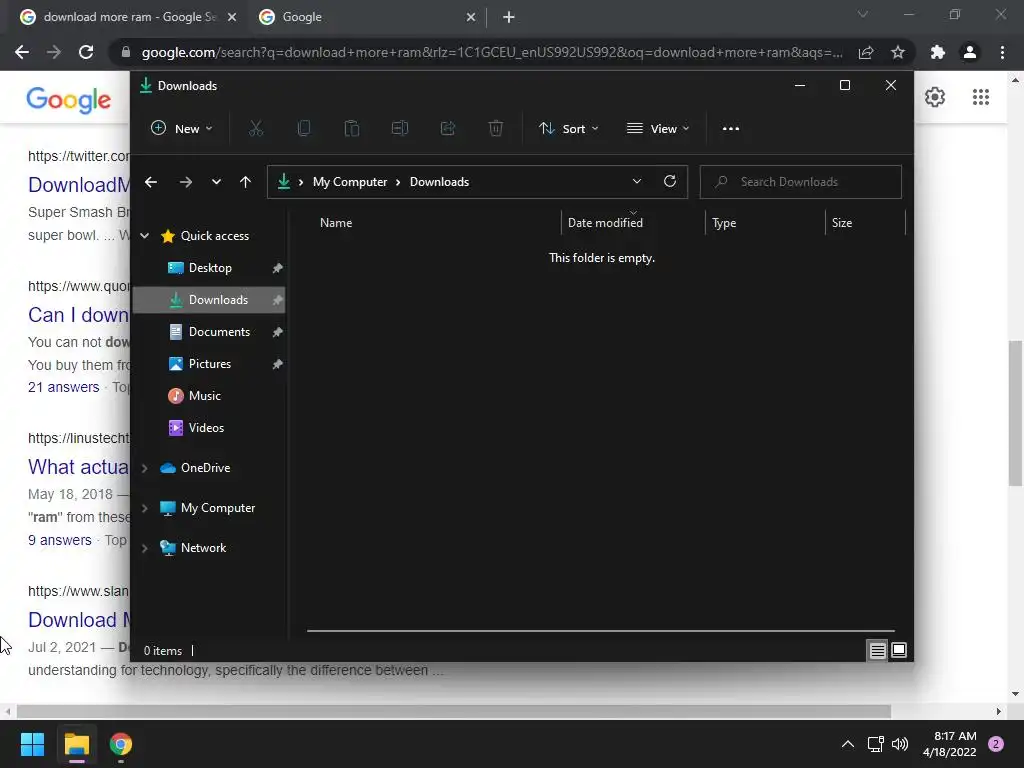This screenshot has width=1024, height=768.
Task: Go up one folder level
Action: coord(245,182)
